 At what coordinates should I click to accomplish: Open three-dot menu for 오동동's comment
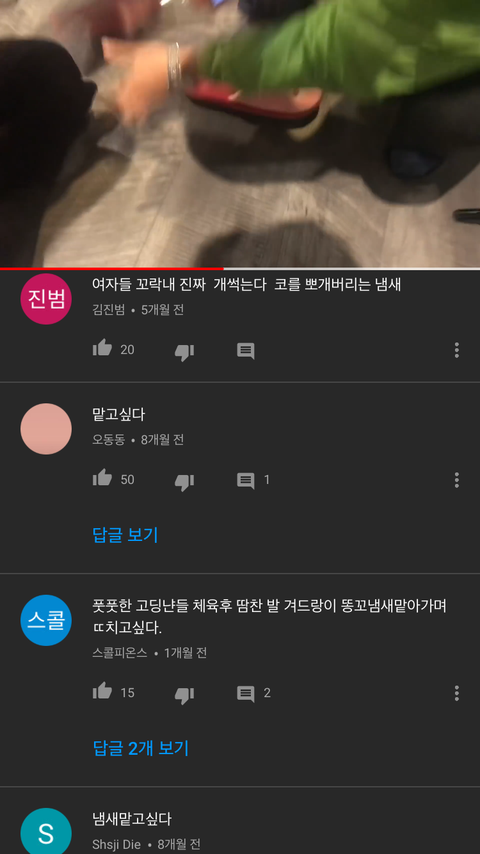point(457,480)
